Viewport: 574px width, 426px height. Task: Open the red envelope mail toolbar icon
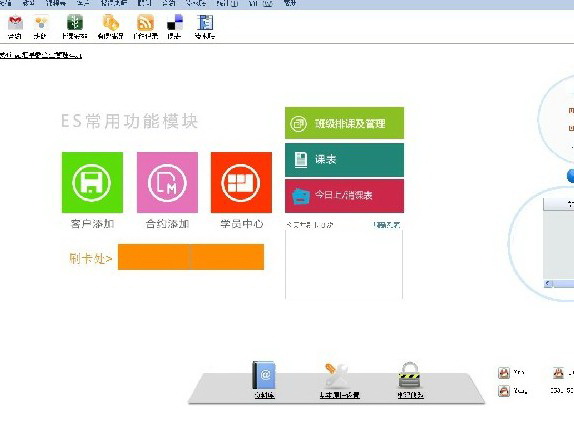(15, 23)
